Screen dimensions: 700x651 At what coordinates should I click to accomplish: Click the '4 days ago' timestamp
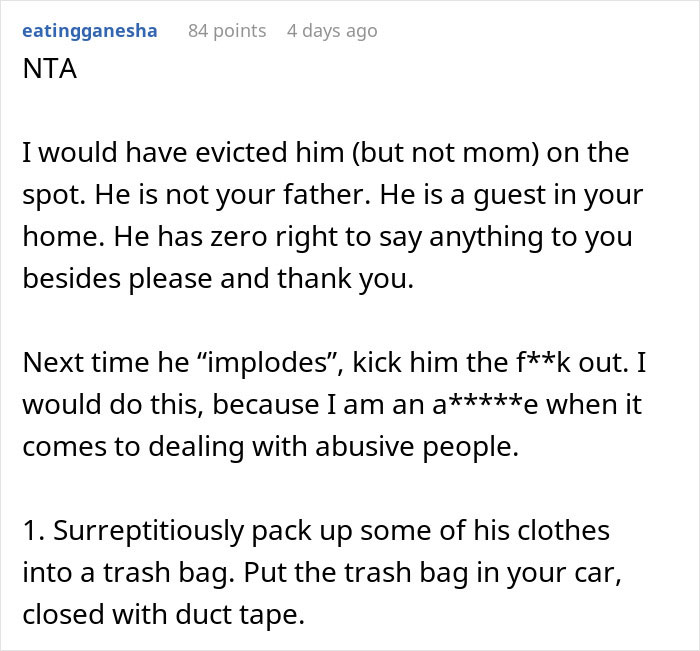point(331,31)
